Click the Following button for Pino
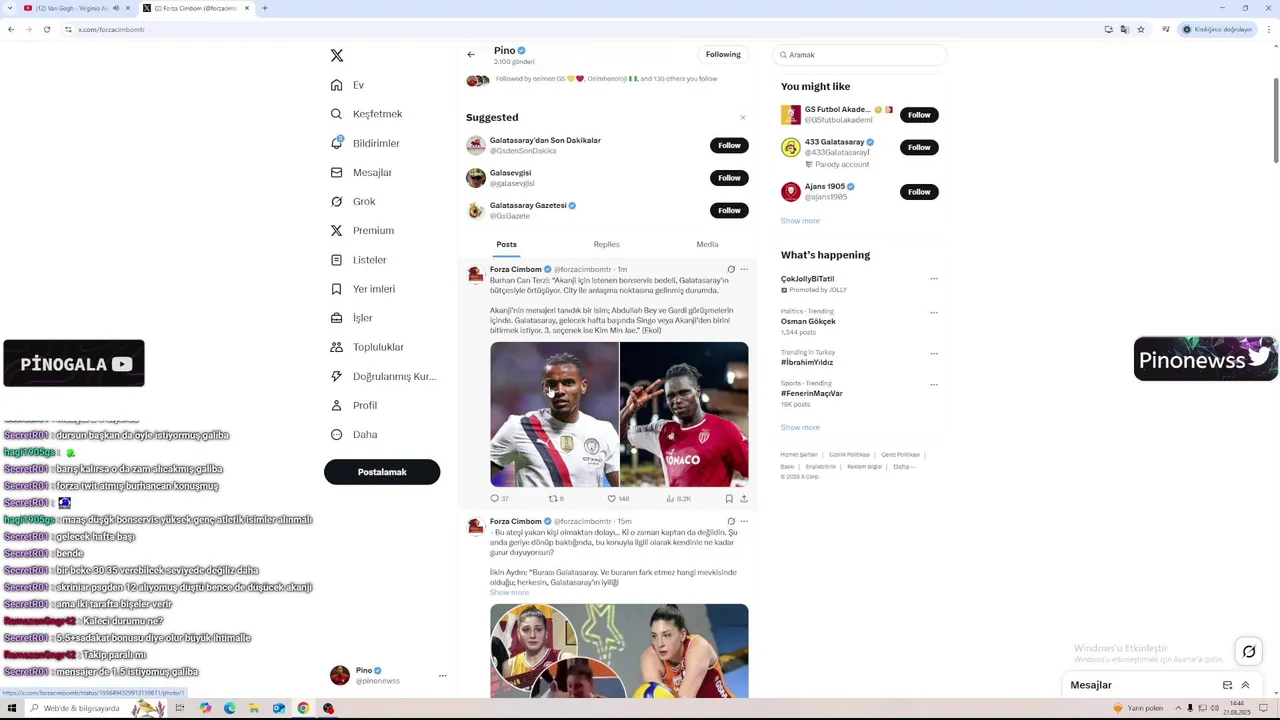 pos(723,54)
